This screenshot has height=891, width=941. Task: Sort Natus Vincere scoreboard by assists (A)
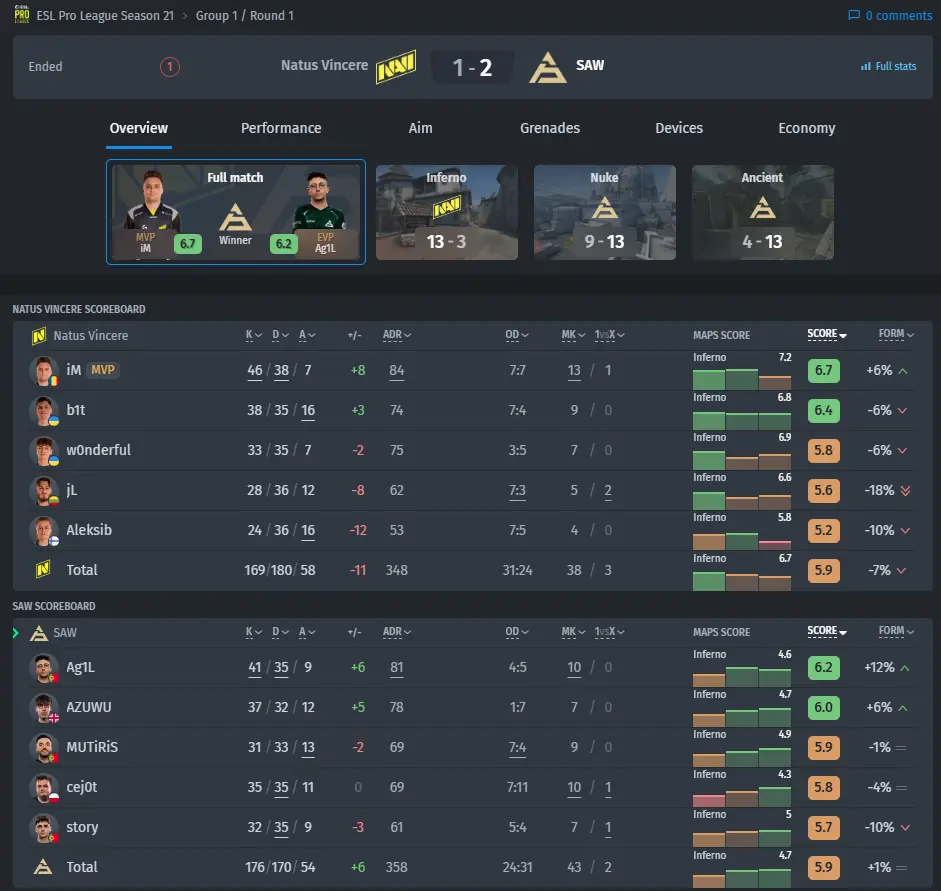[x=307, y=335]
